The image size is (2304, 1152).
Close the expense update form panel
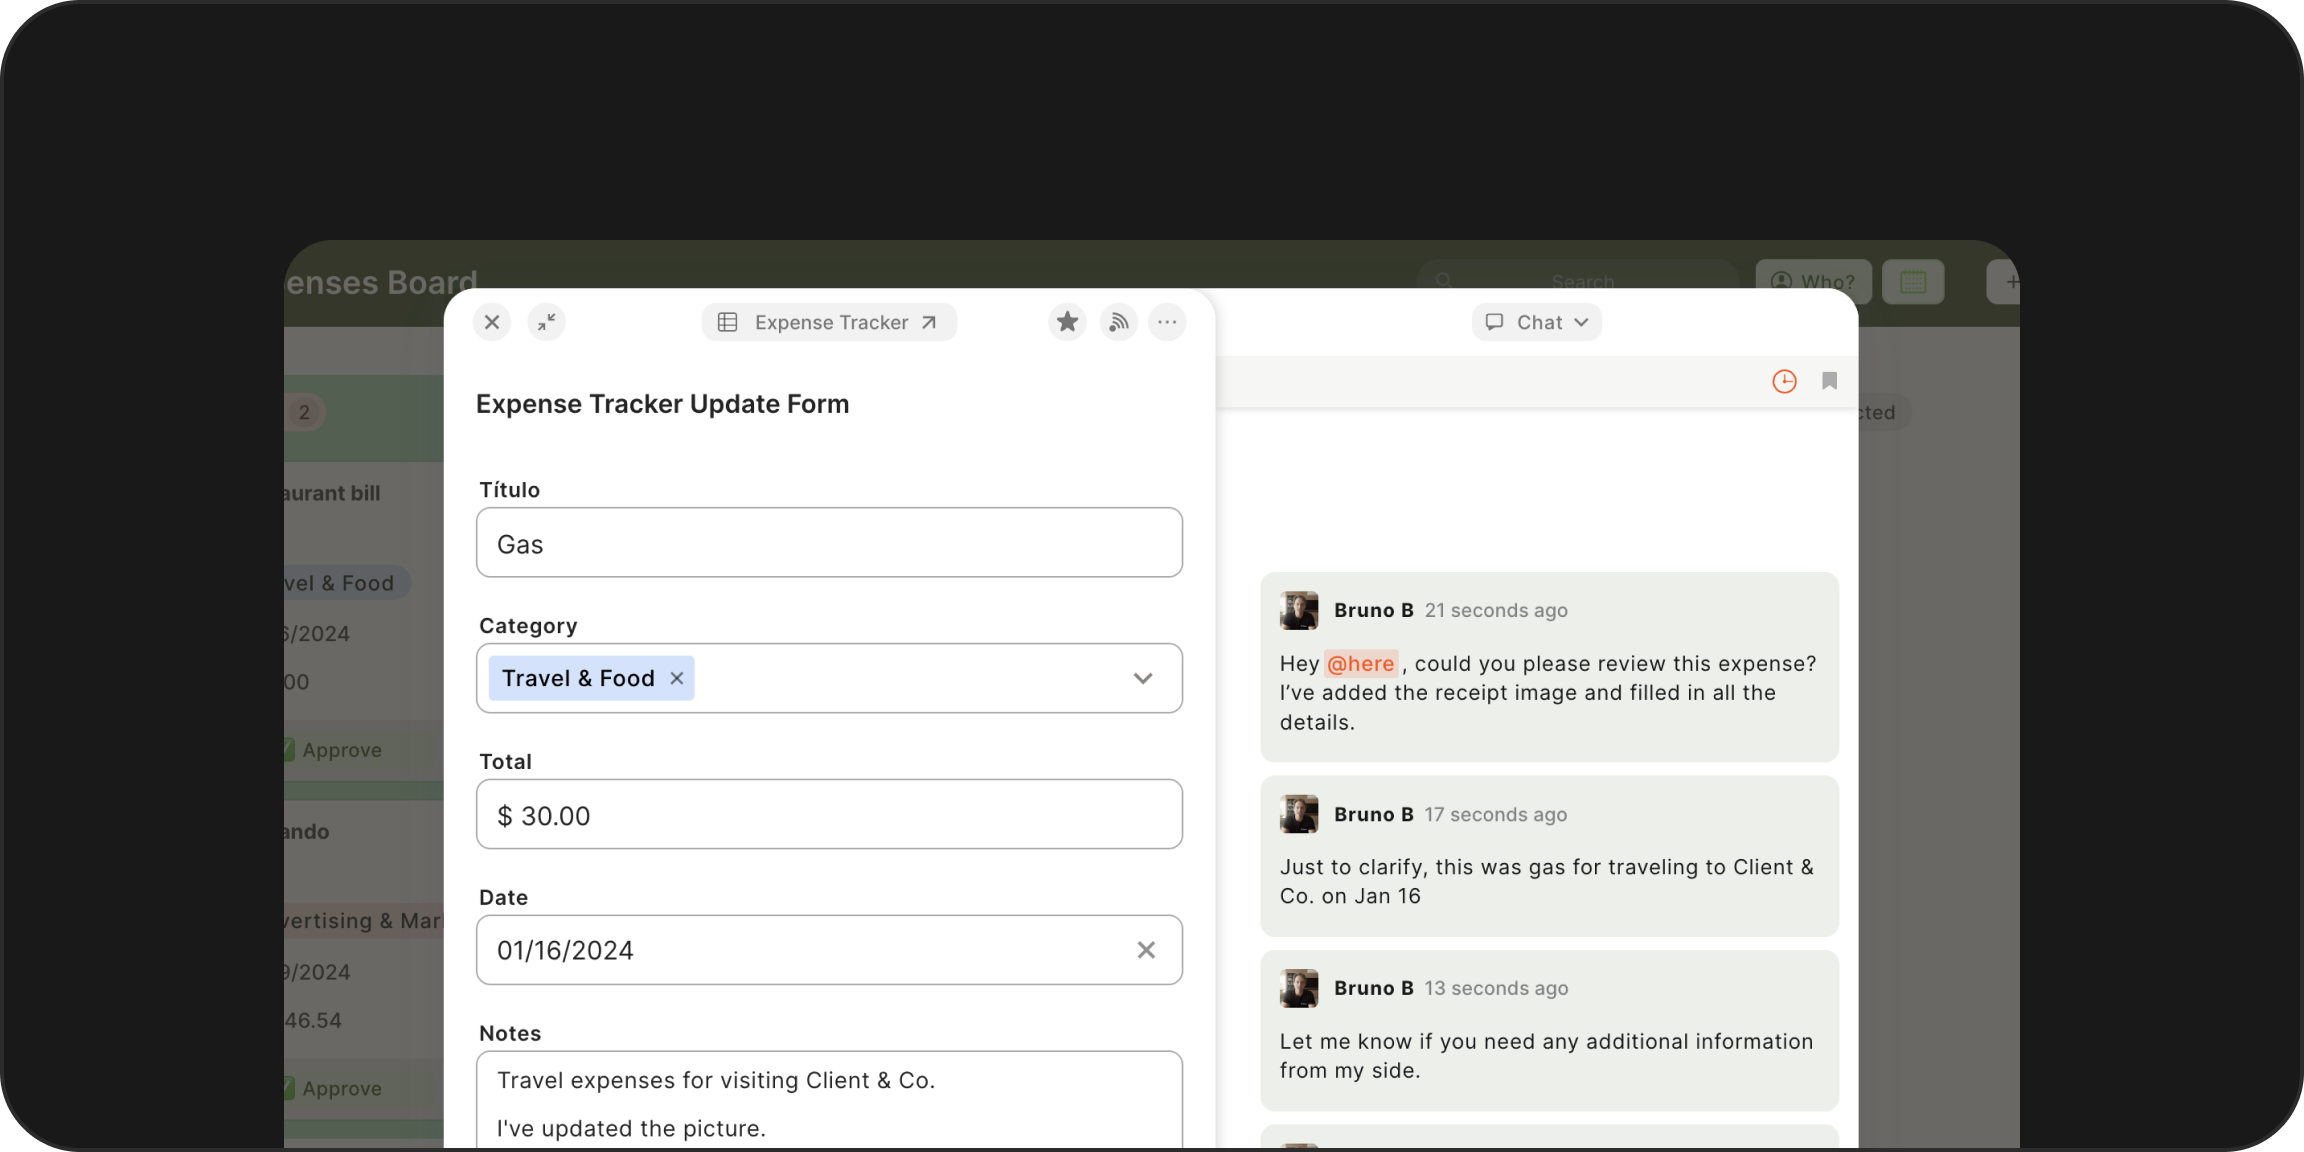[492, 322]
